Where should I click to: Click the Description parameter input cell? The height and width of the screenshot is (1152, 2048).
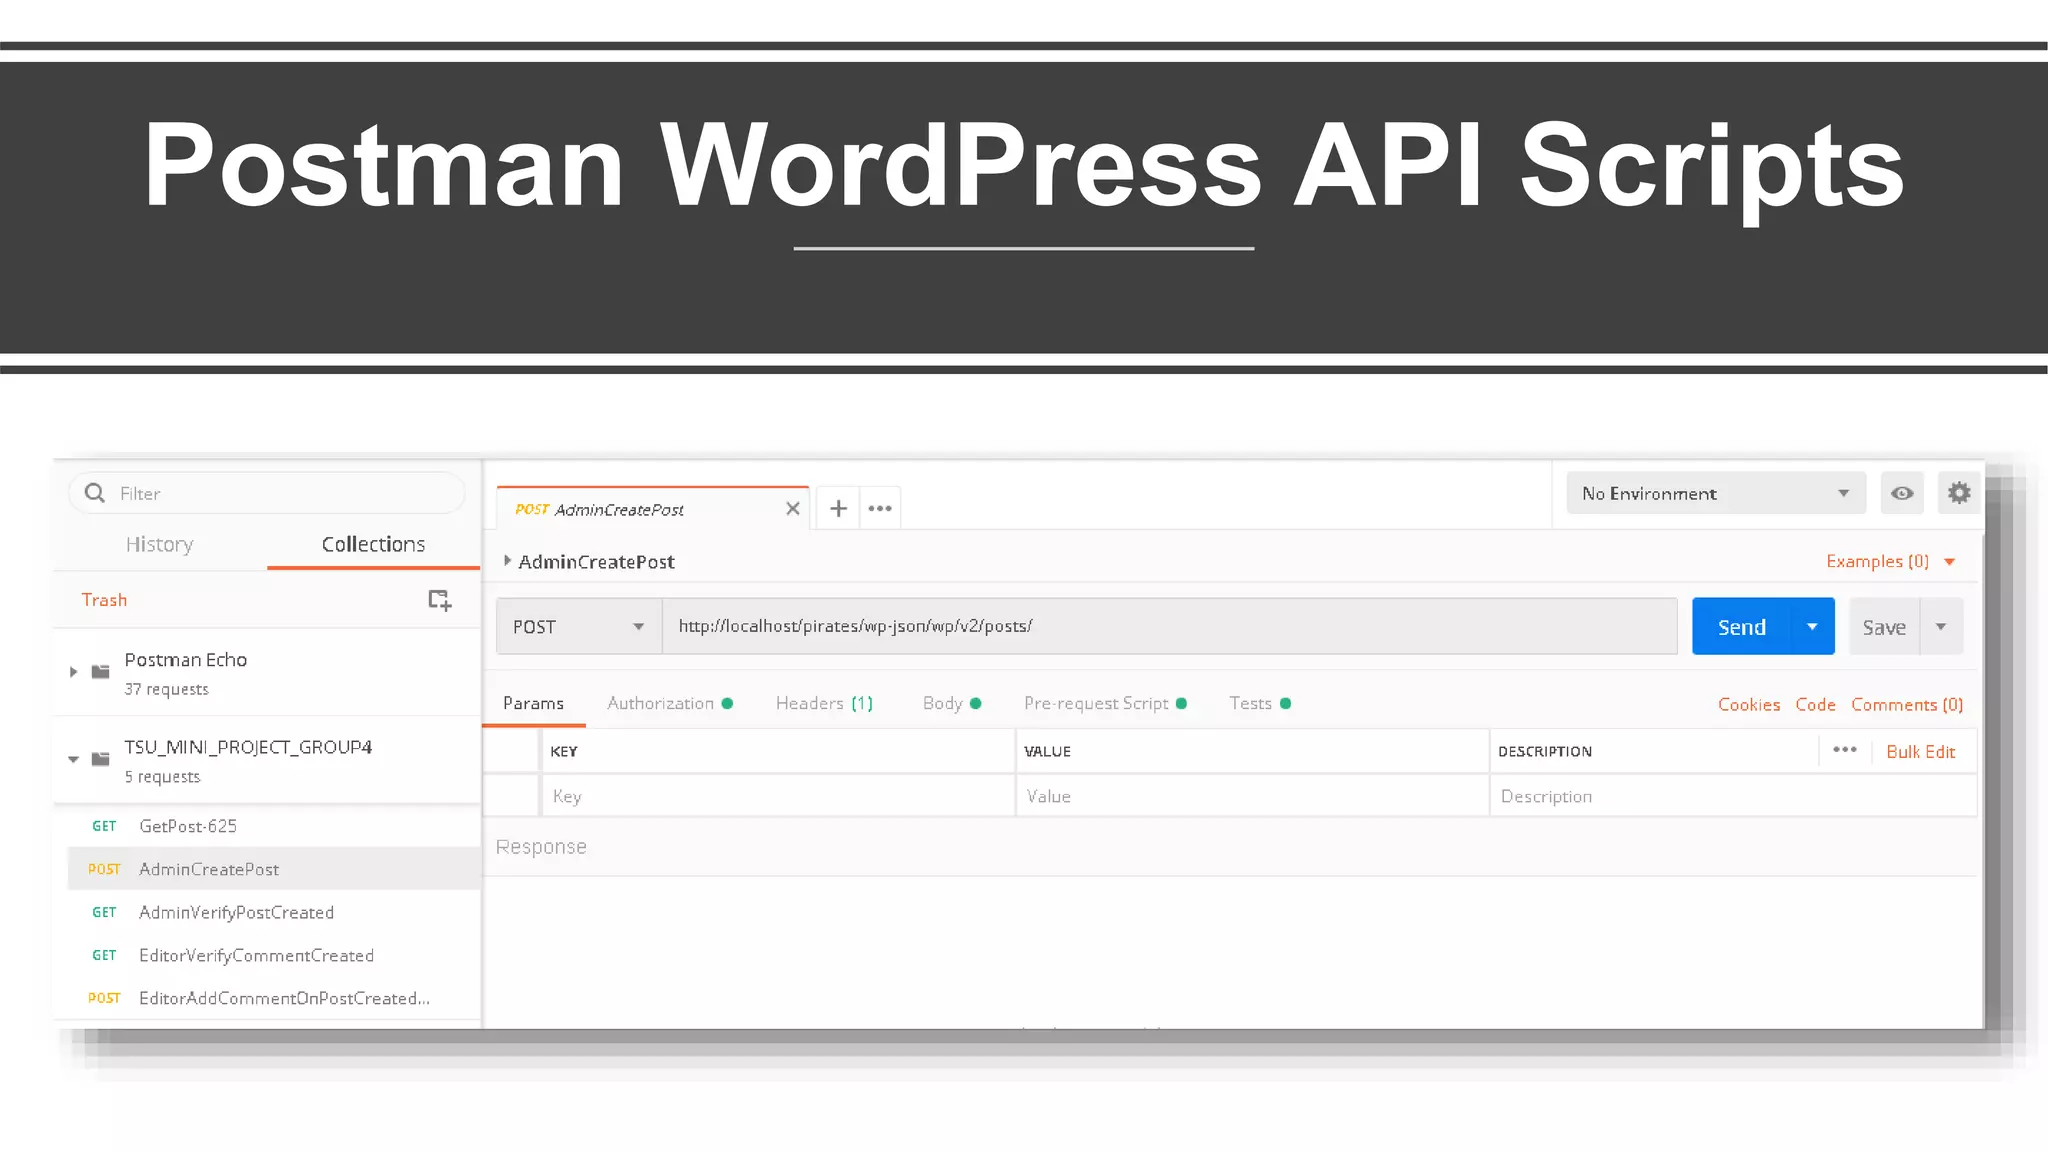click(x=1733, y=796)
